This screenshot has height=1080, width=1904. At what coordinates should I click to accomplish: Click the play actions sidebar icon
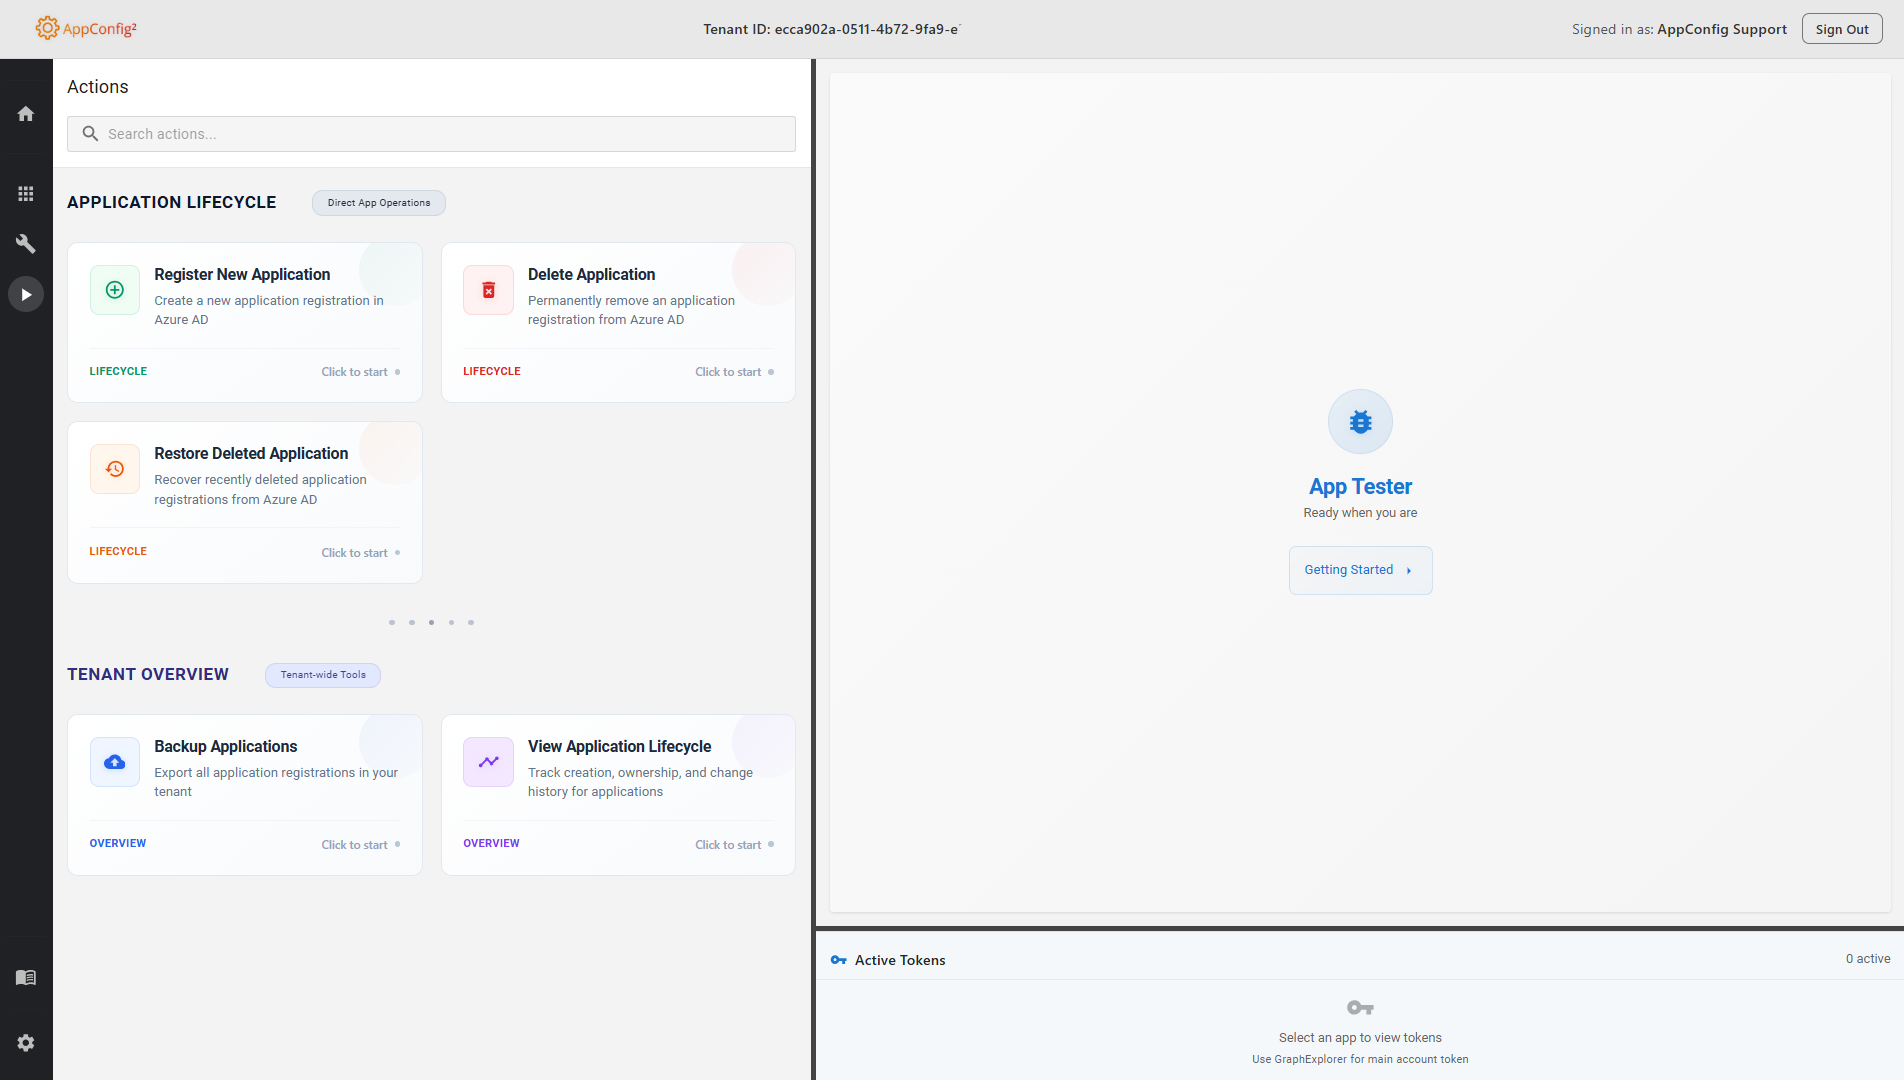click(x=26, y=295)
